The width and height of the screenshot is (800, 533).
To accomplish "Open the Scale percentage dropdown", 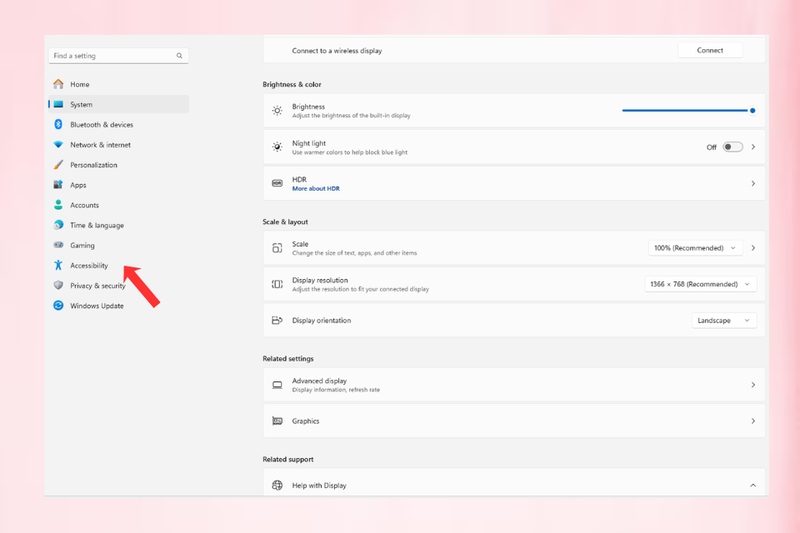I will (695, 248).
